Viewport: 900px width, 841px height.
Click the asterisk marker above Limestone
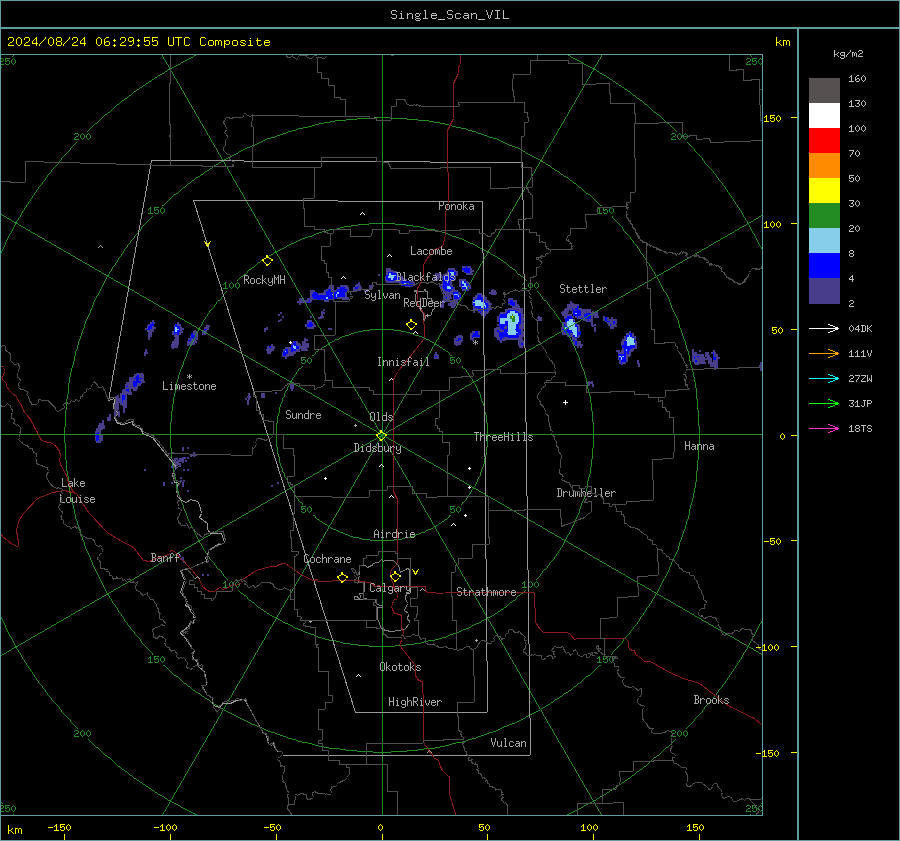click(189, 377)
